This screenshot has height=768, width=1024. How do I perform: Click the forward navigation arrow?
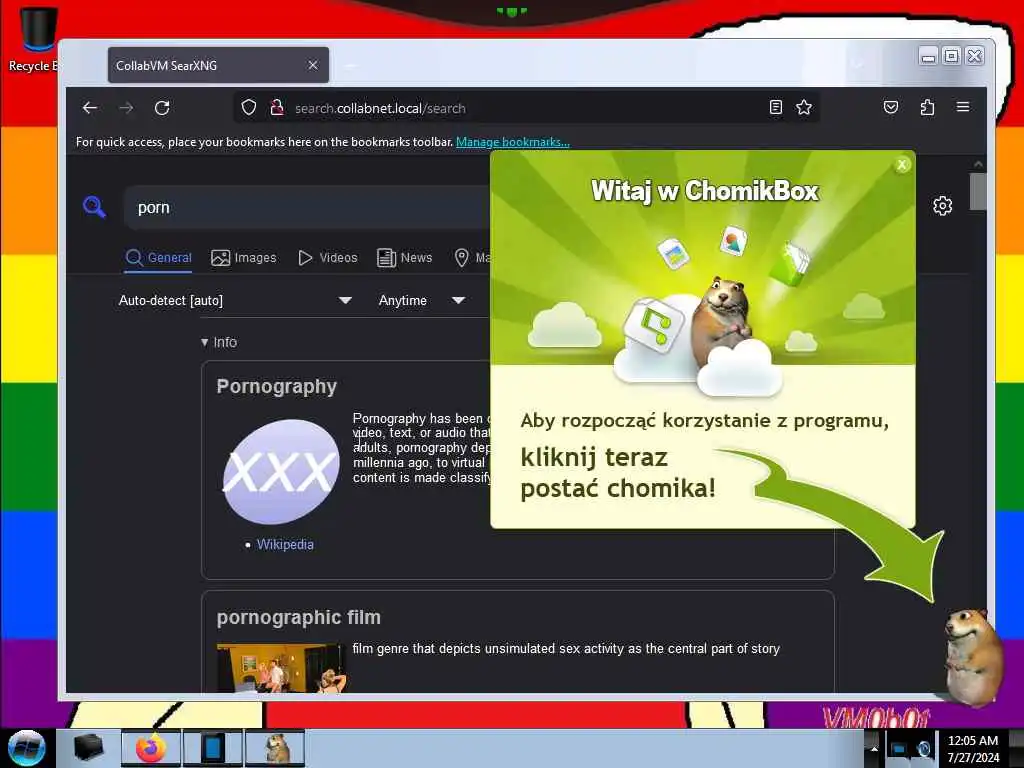click(x=126, y=108)
